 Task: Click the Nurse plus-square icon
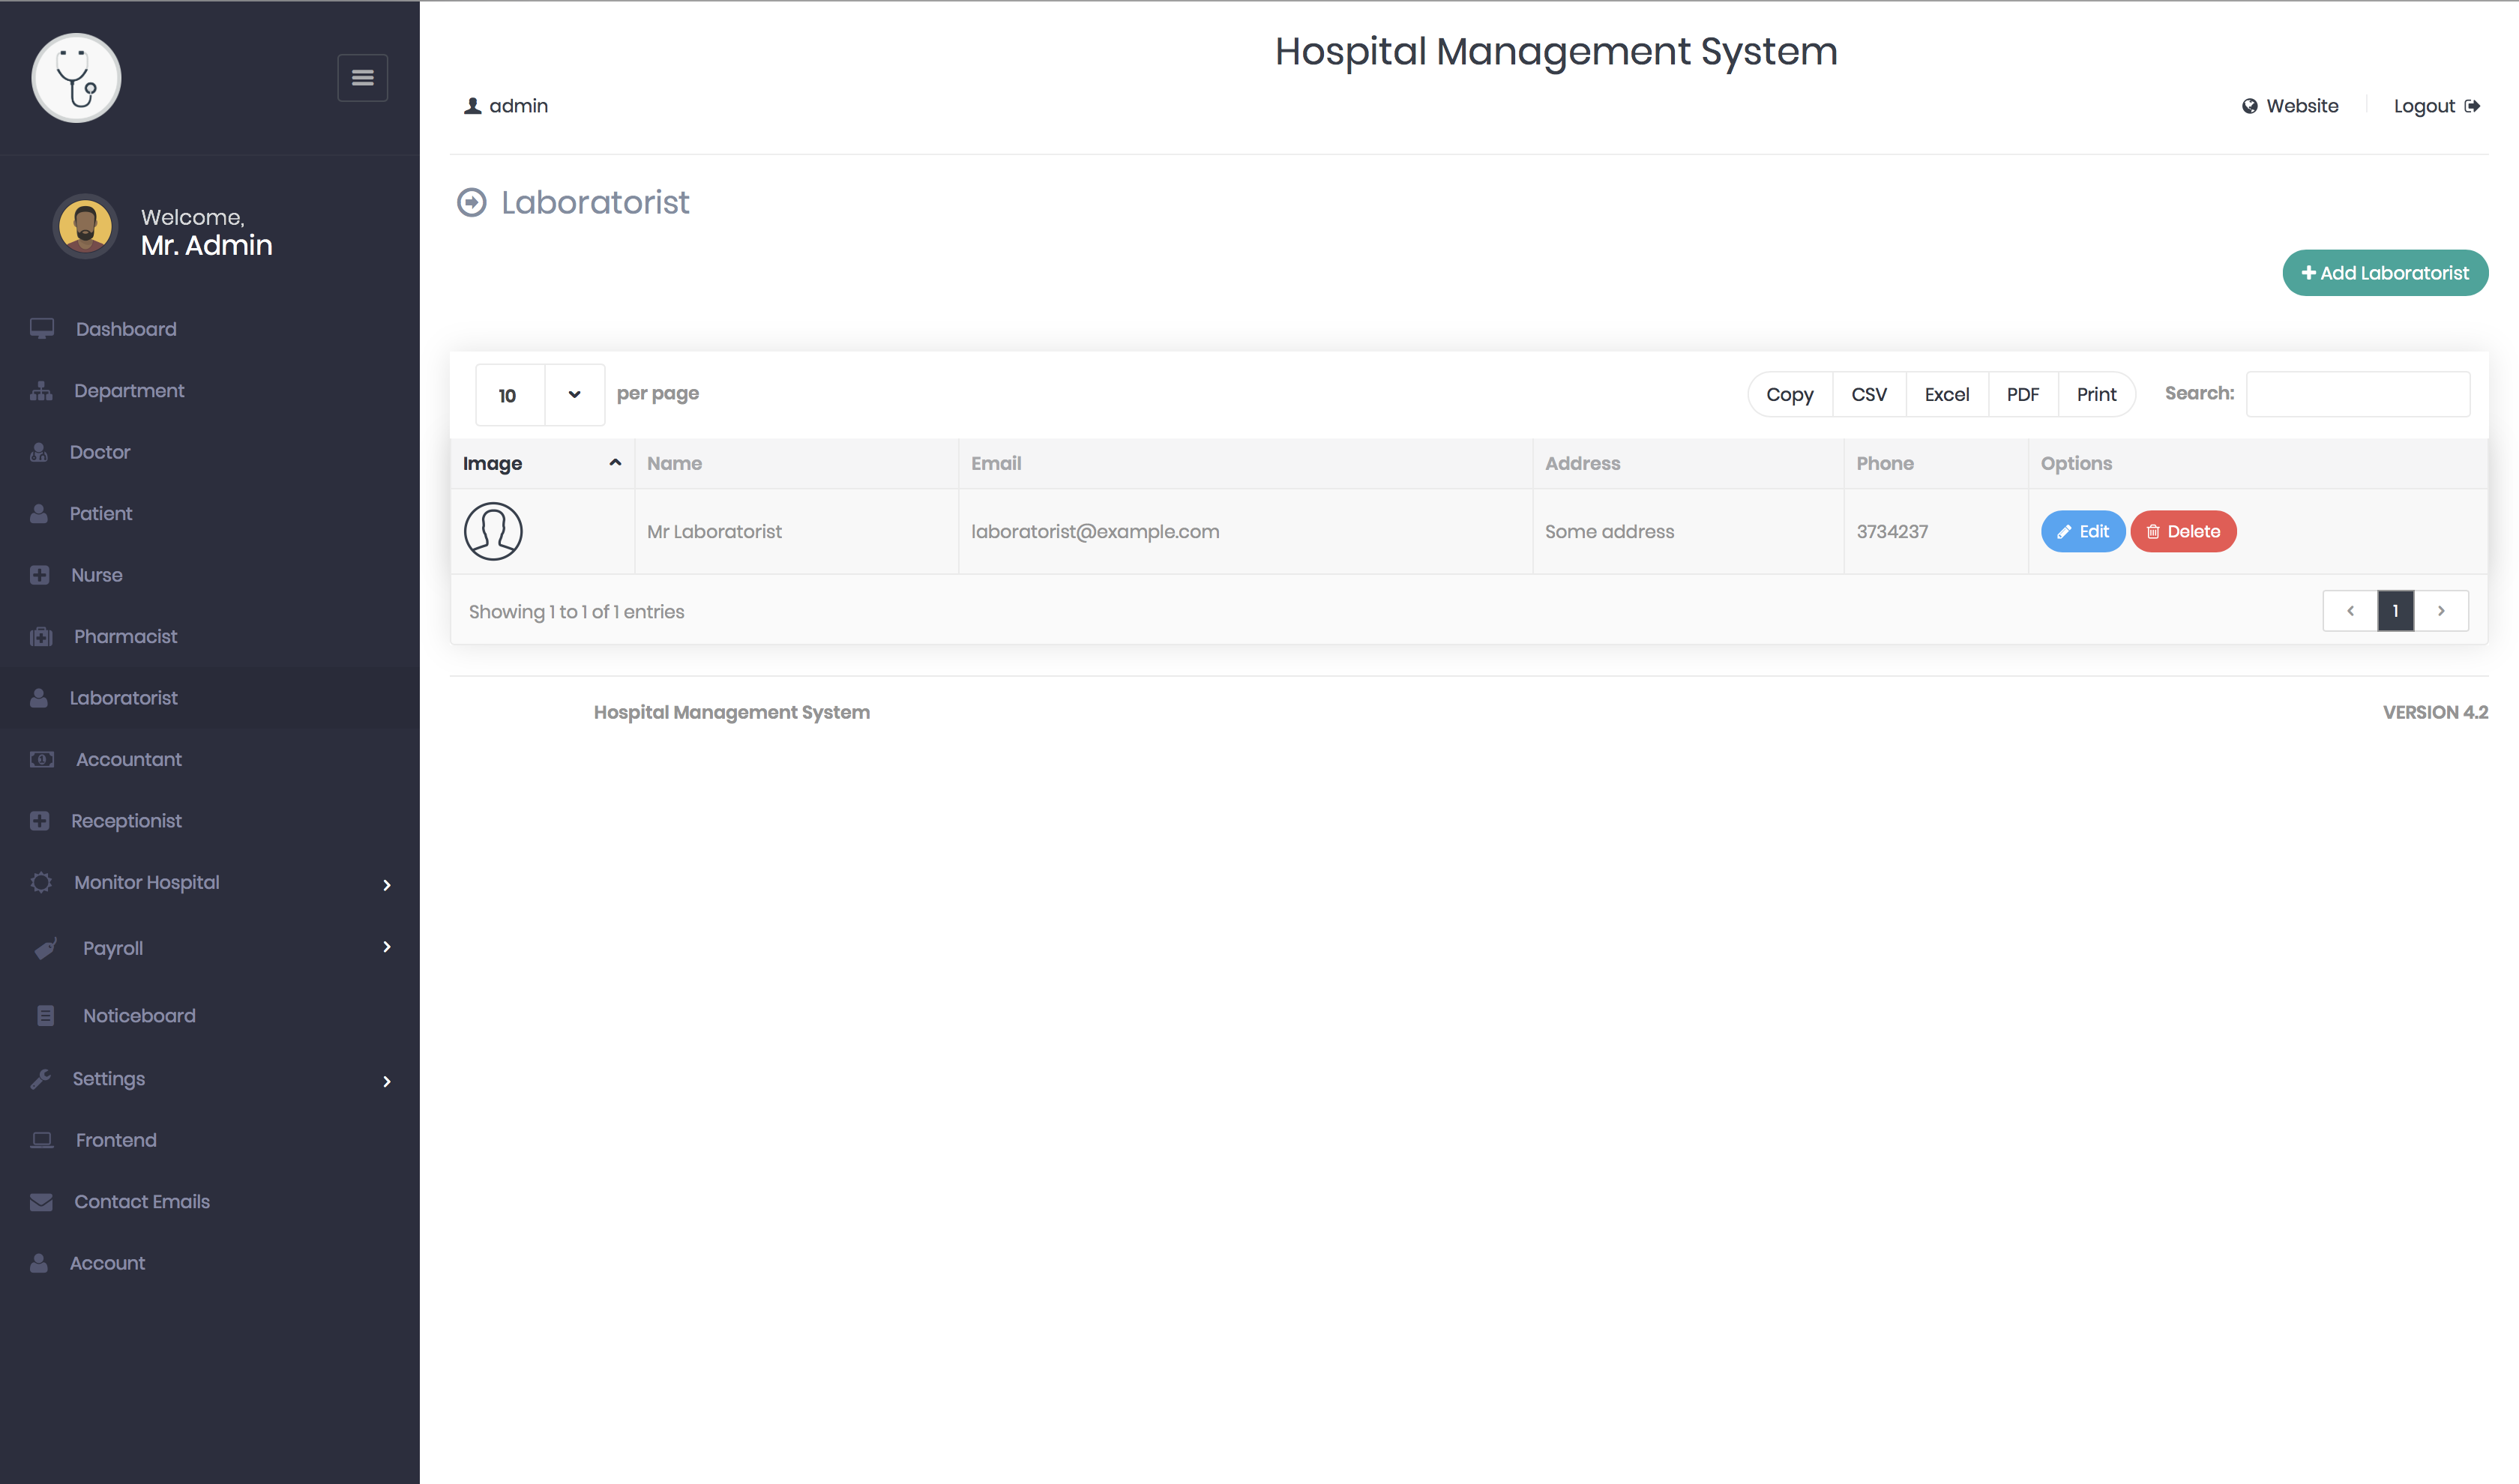pyautogui.click(x=40, y=575)
